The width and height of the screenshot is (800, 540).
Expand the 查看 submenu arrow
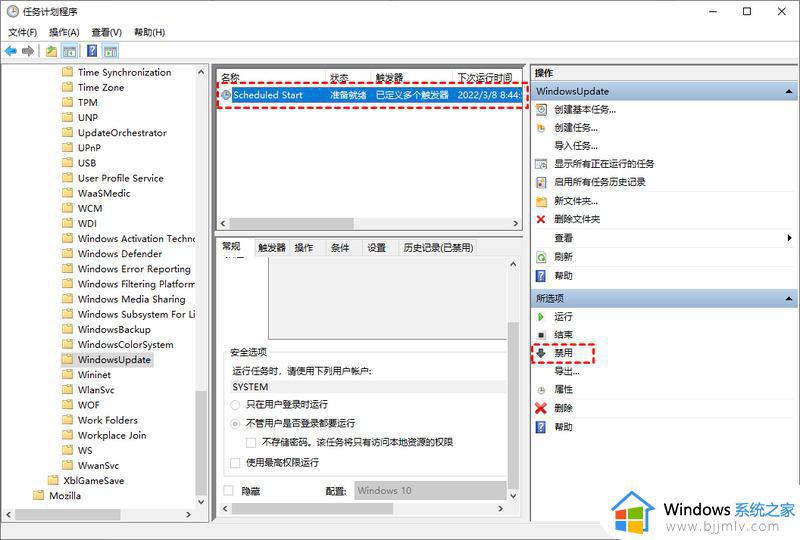[x=789, y=238]
